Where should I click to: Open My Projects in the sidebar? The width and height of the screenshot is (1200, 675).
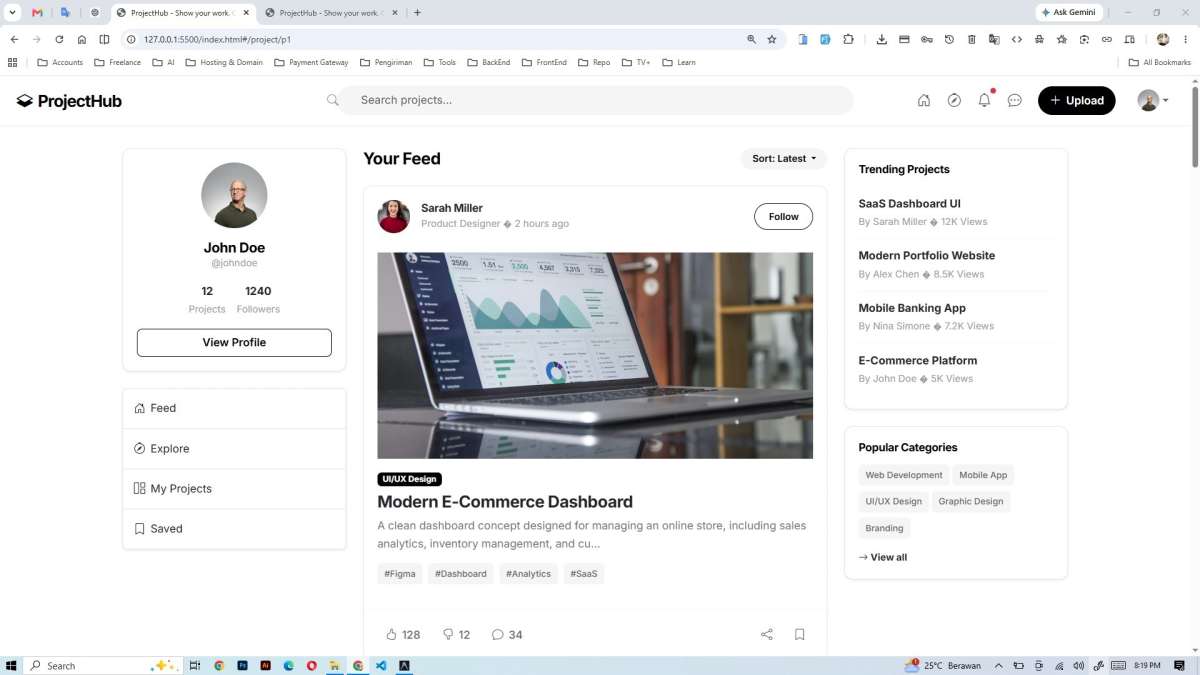coord(234,488)
